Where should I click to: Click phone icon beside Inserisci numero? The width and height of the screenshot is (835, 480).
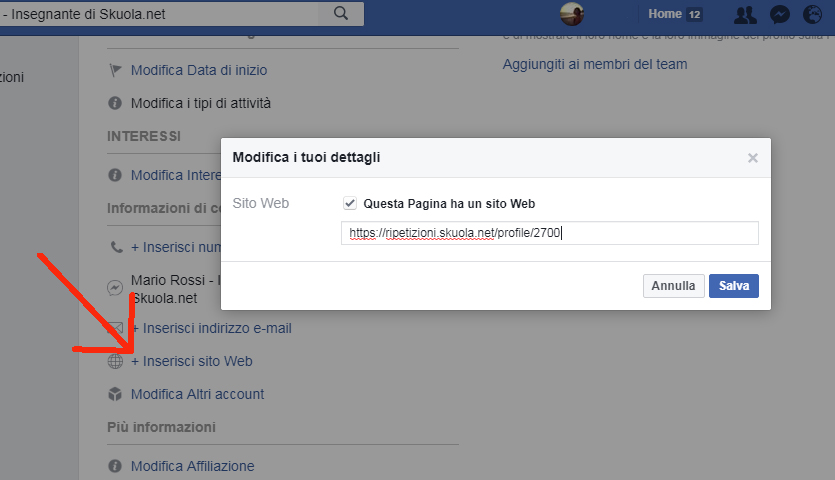pos(115,246)
